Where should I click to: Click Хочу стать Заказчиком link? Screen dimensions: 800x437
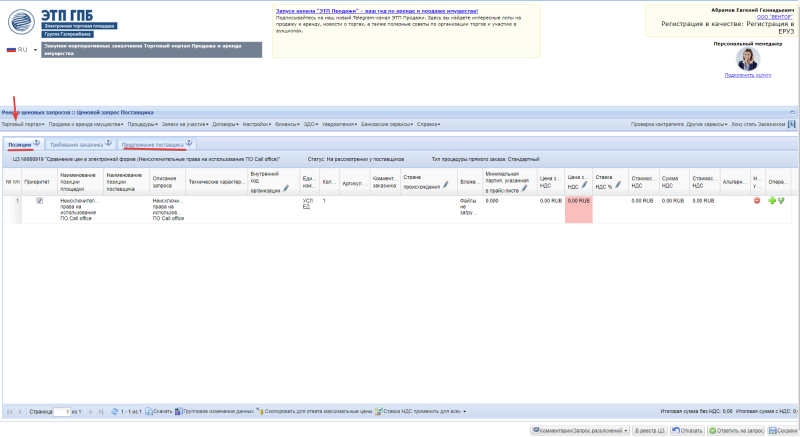point(758,124)
